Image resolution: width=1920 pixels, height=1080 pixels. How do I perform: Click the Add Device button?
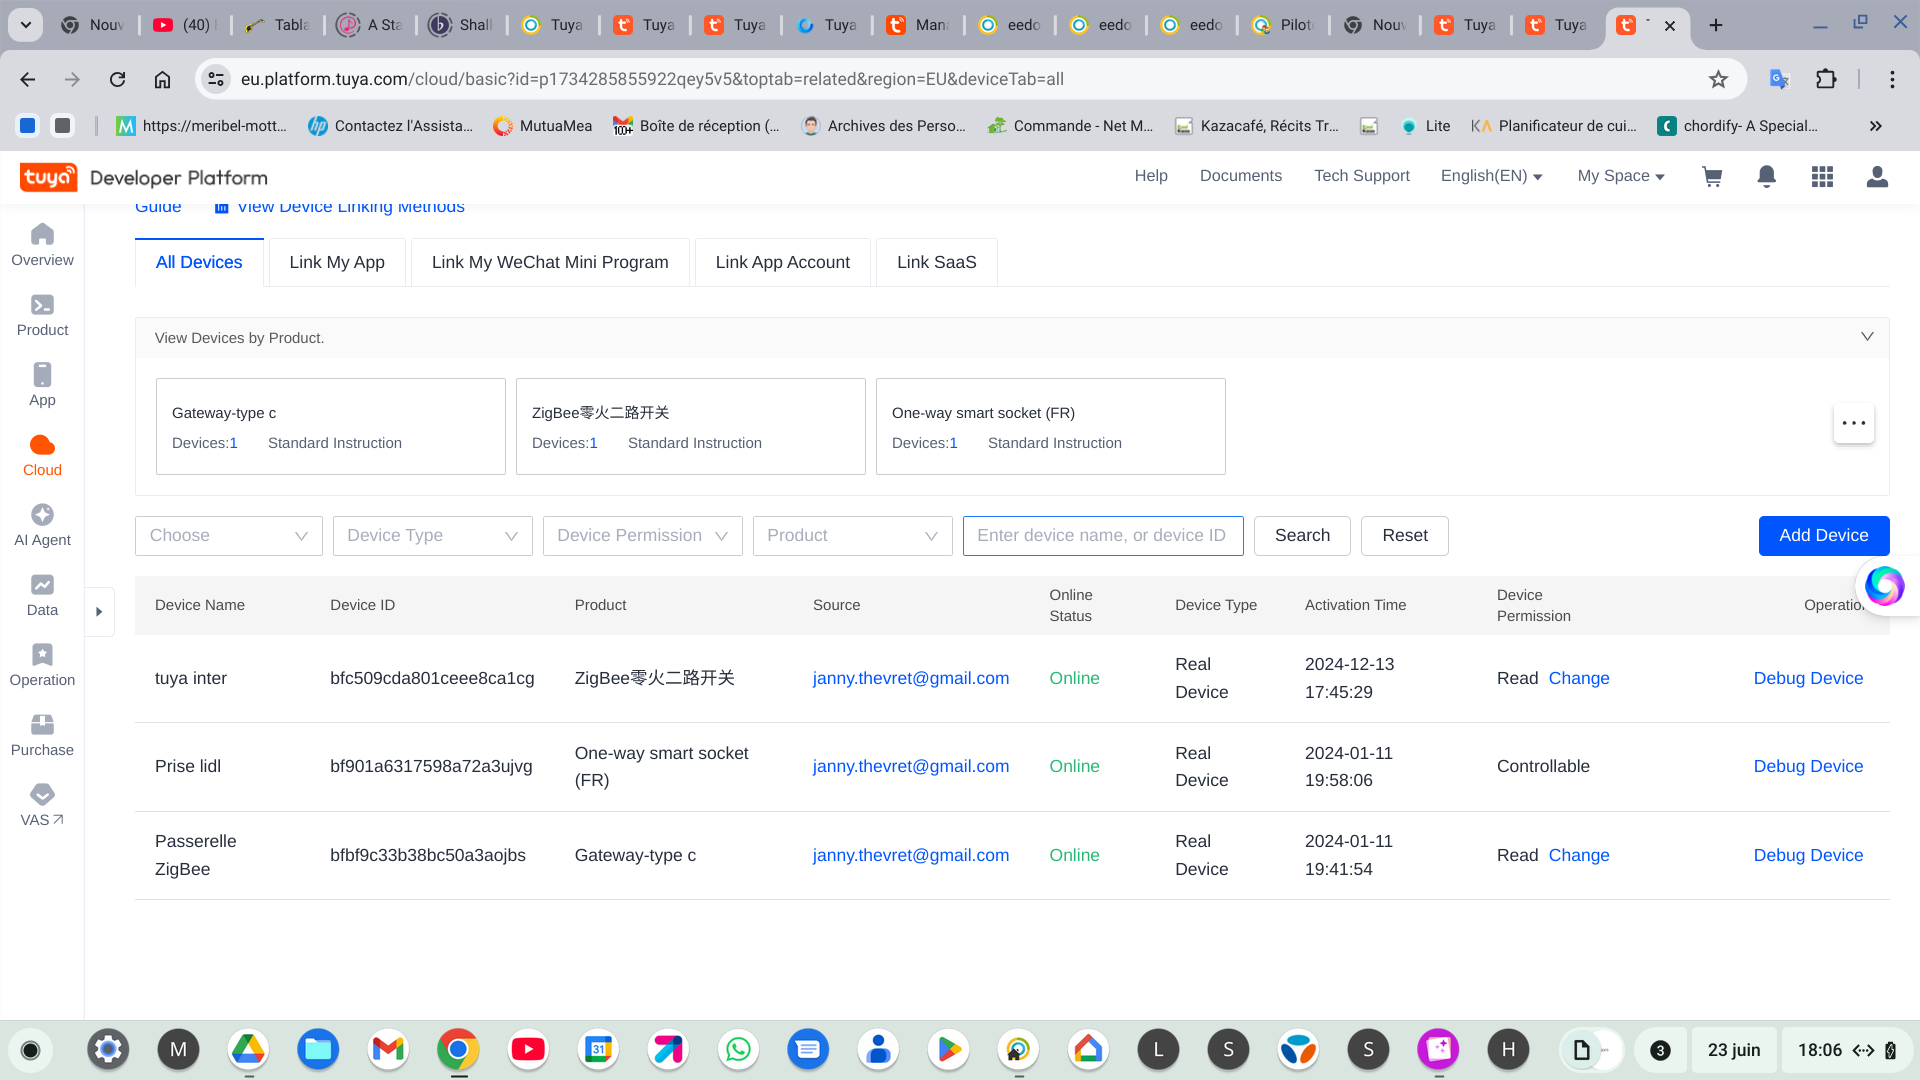(x=1824, y=536)
